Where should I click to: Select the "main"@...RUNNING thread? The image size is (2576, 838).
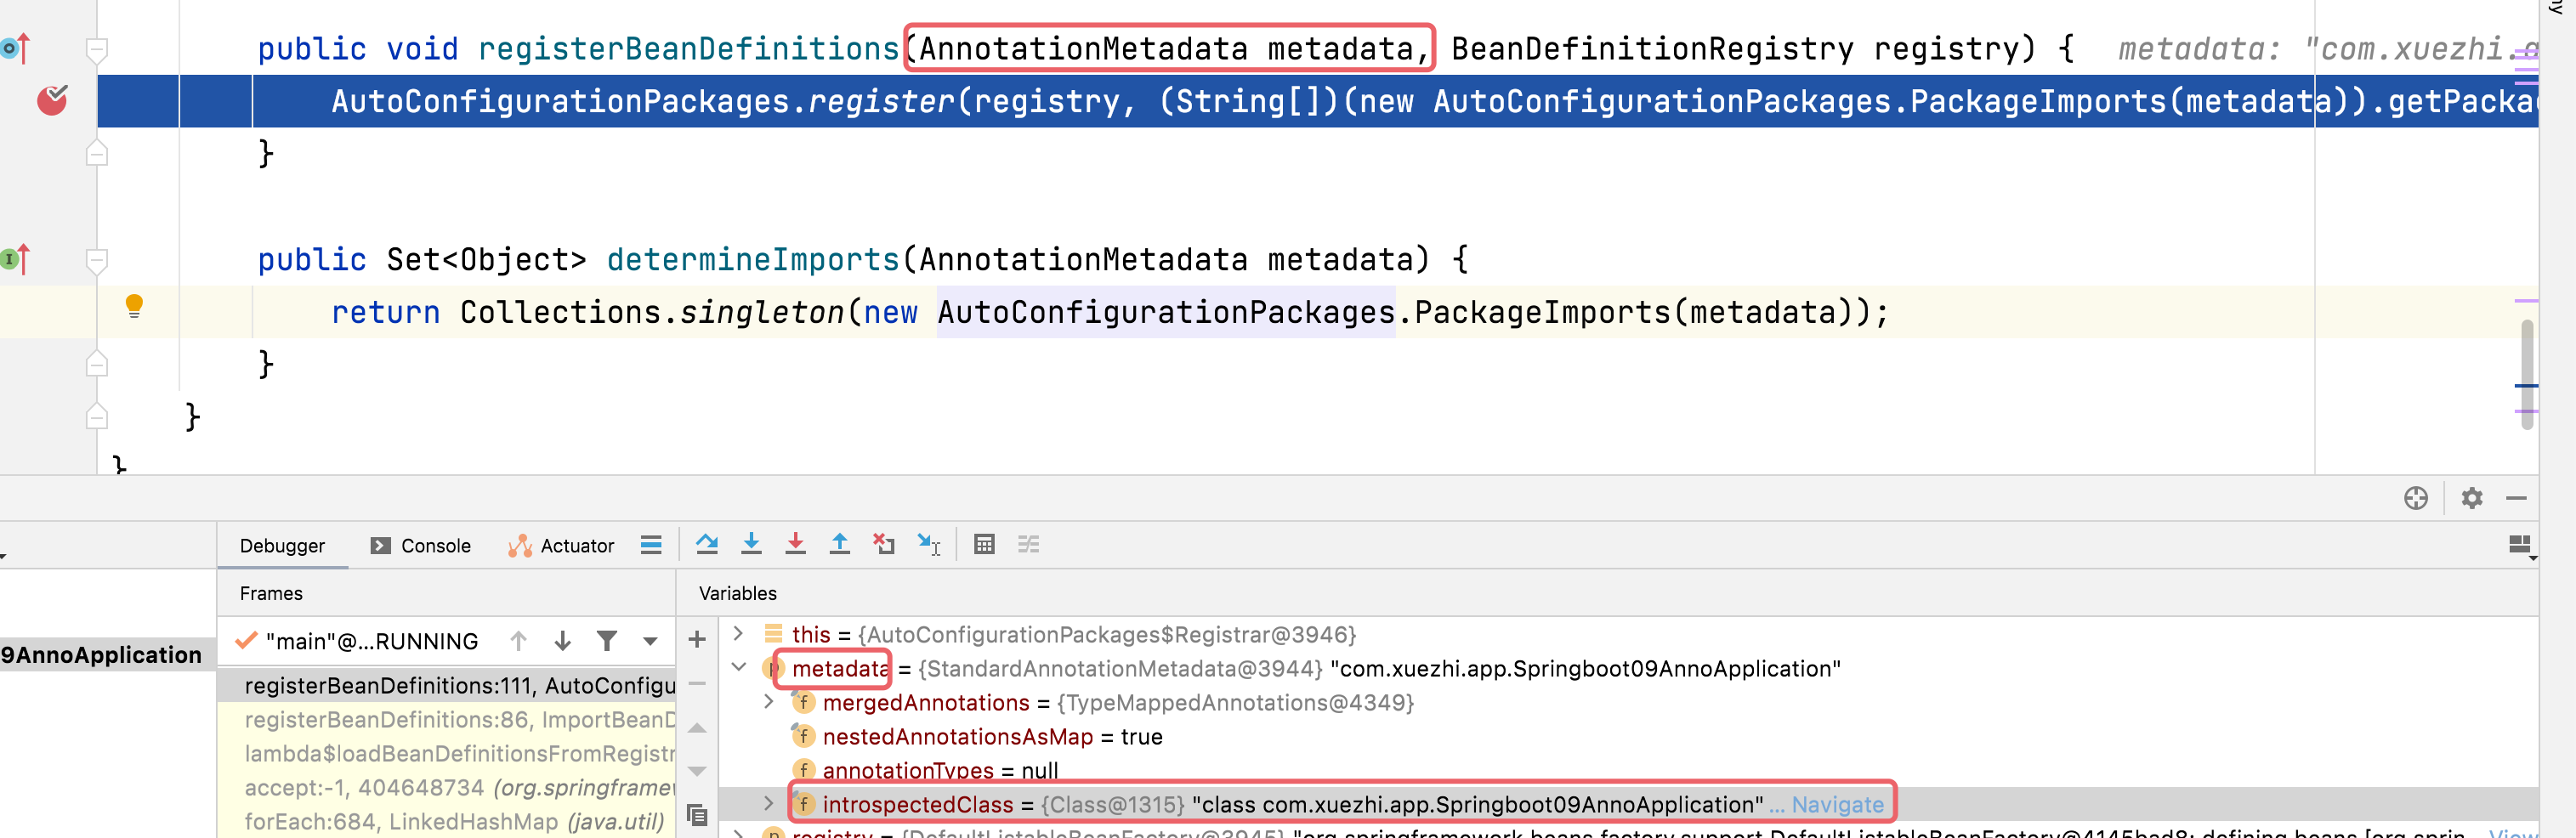pos(372,641)
